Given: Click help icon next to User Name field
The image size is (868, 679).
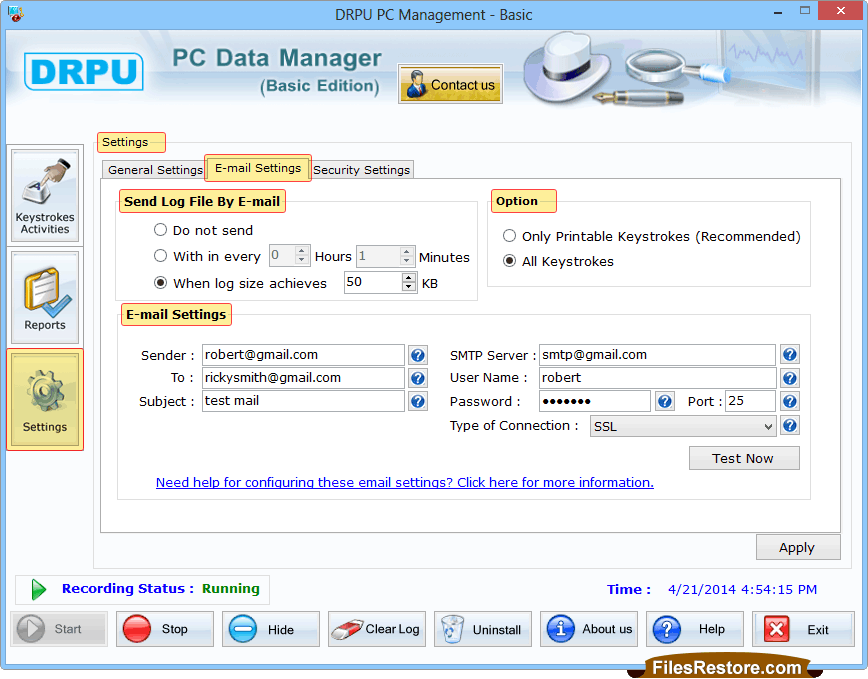Looking at the screenshot, I should [790, 378].
